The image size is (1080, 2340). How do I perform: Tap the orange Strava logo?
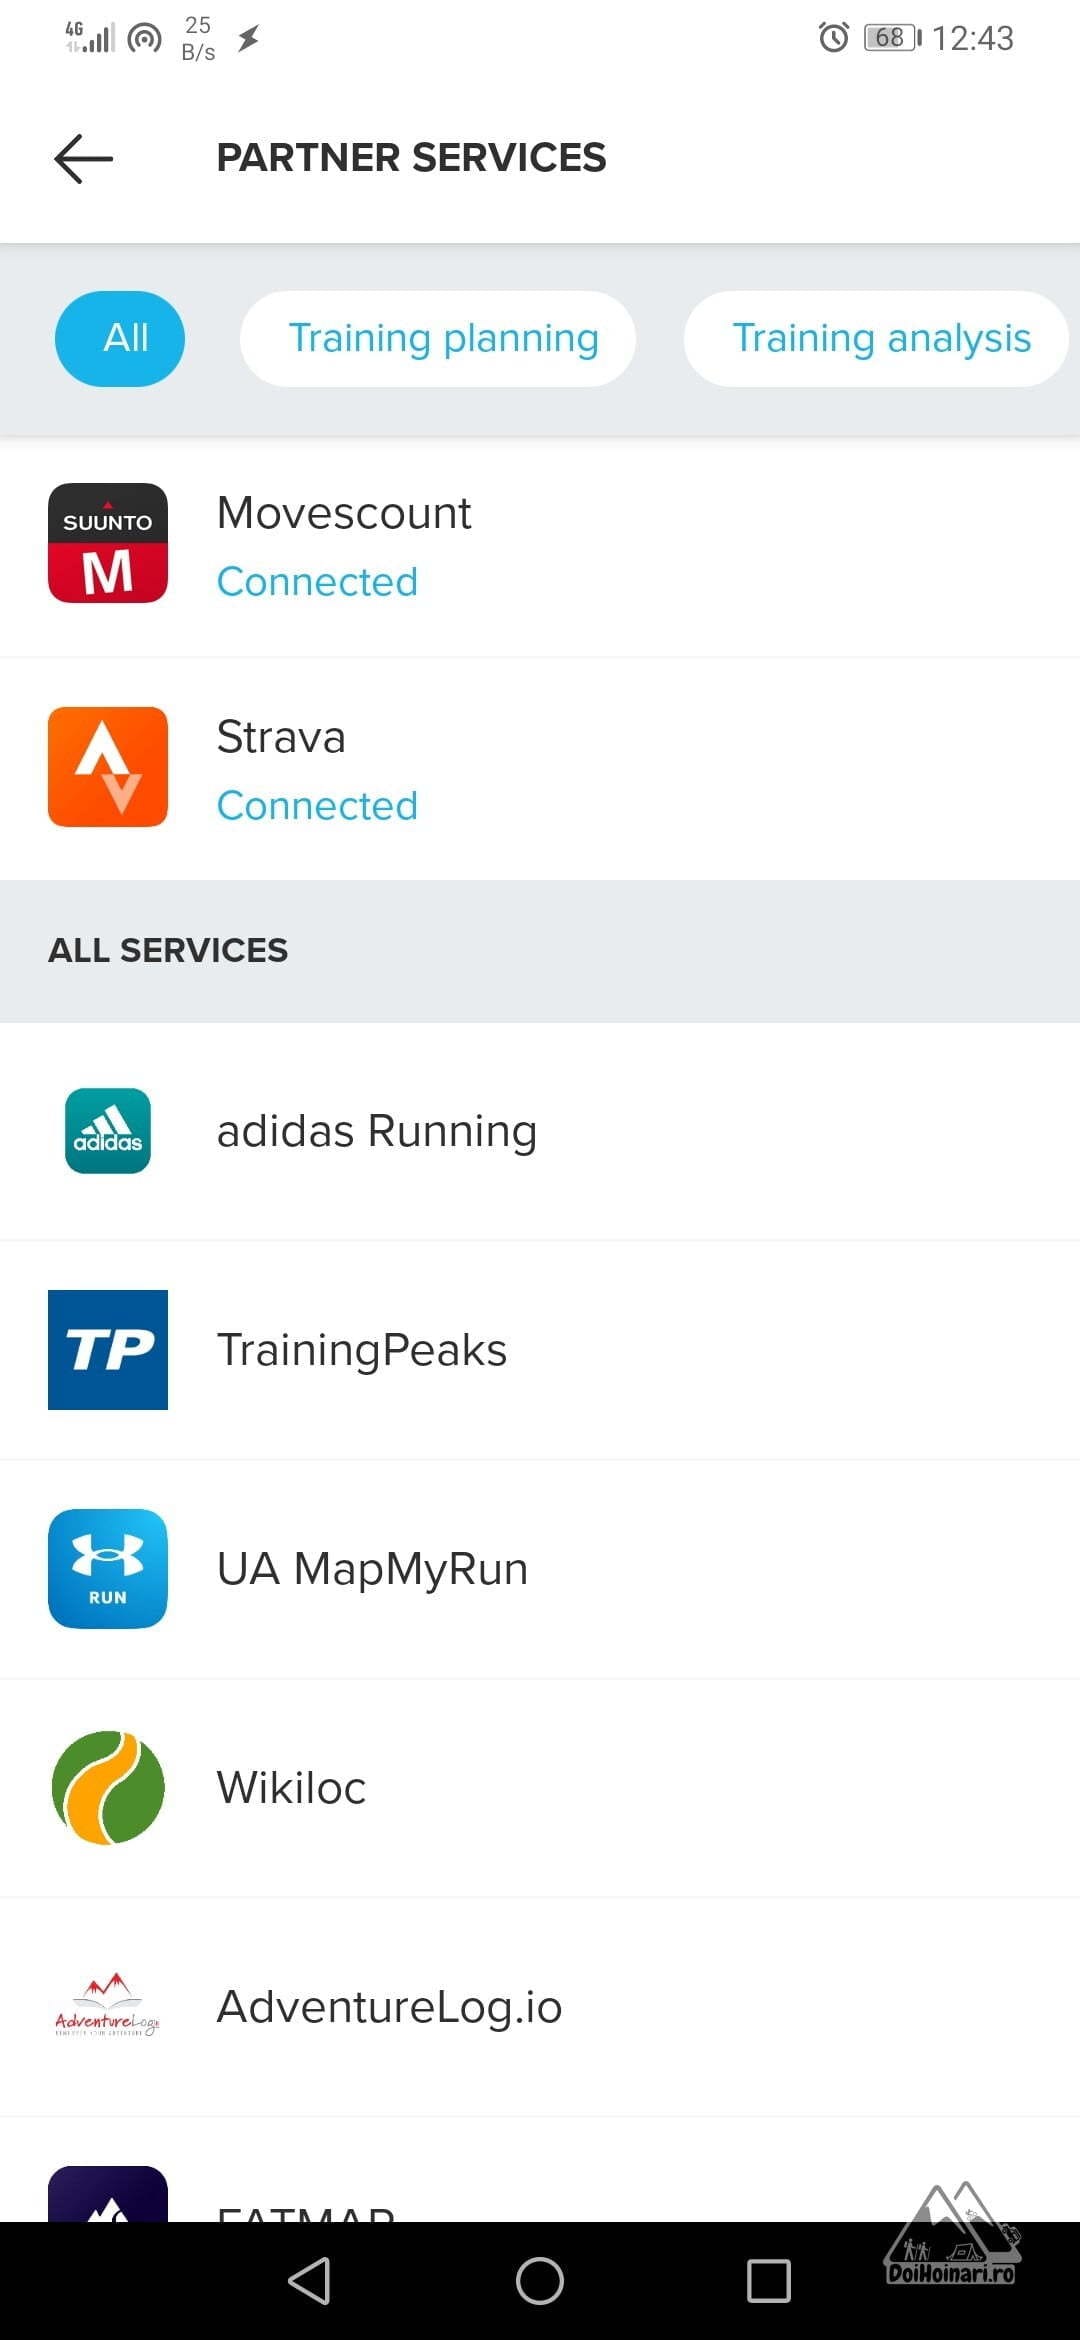click(108, 767)
